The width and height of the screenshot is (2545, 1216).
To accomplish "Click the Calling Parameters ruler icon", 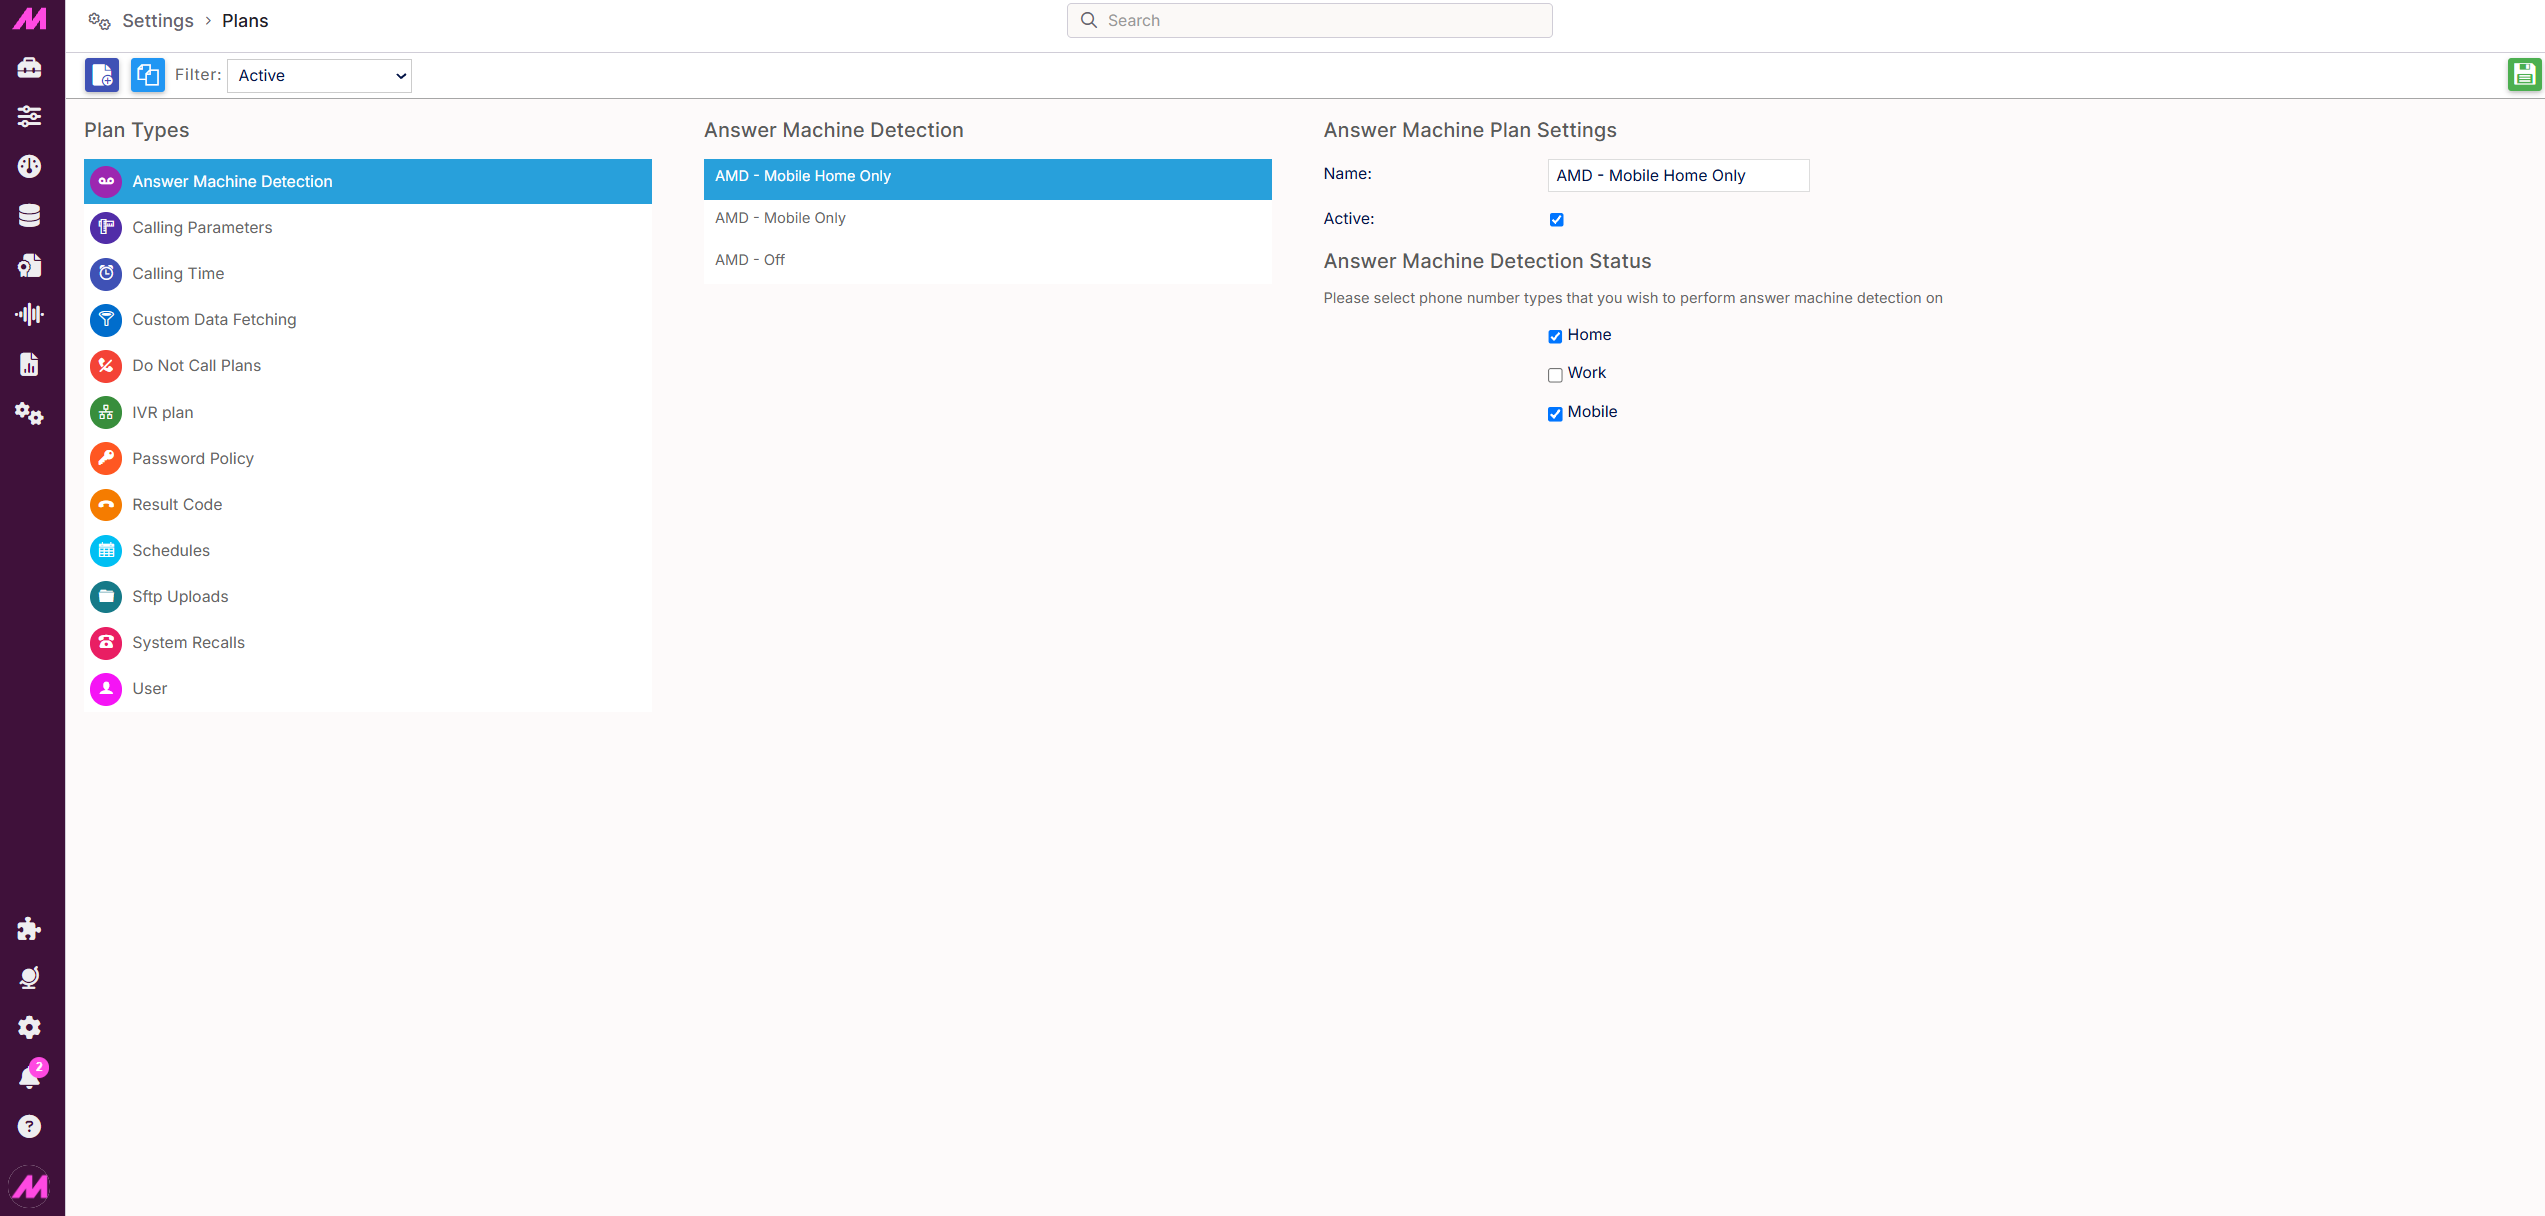I will pyautogui.click(x=106, y=228).
